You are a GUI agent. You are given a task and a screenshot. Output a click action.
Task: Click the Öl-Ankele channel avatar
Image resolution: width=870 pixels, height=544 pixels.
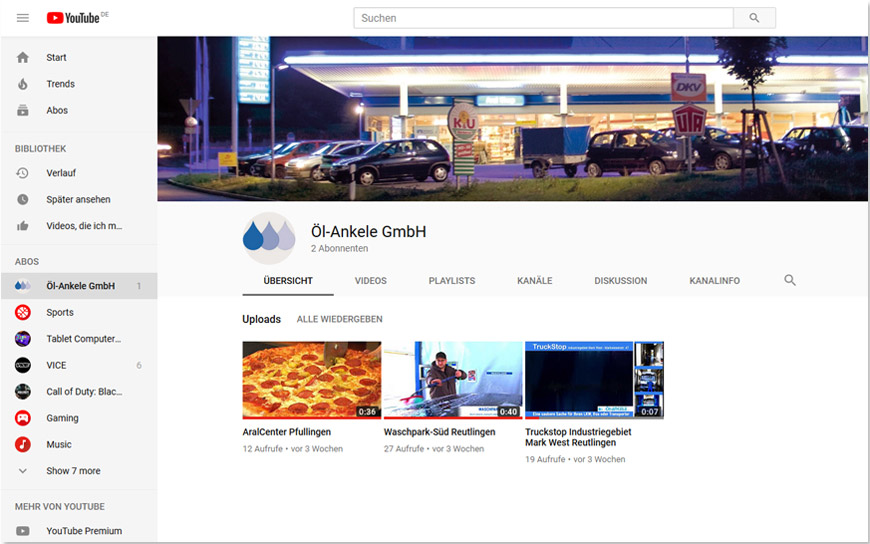[x=269, y=238]
